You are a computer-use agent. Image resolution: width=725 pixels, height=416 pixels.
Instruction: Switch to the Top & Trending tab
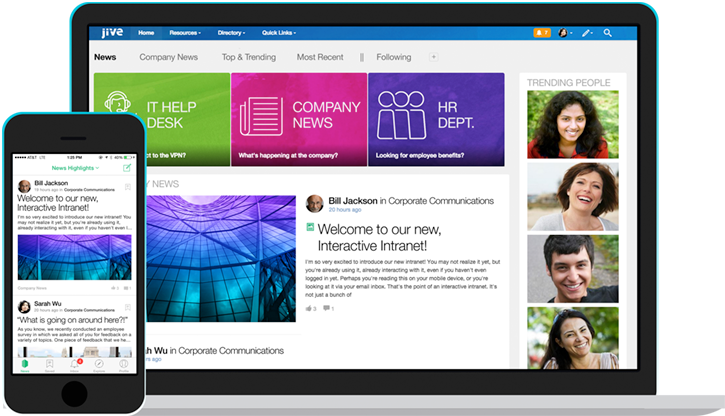tap(249, 57)
